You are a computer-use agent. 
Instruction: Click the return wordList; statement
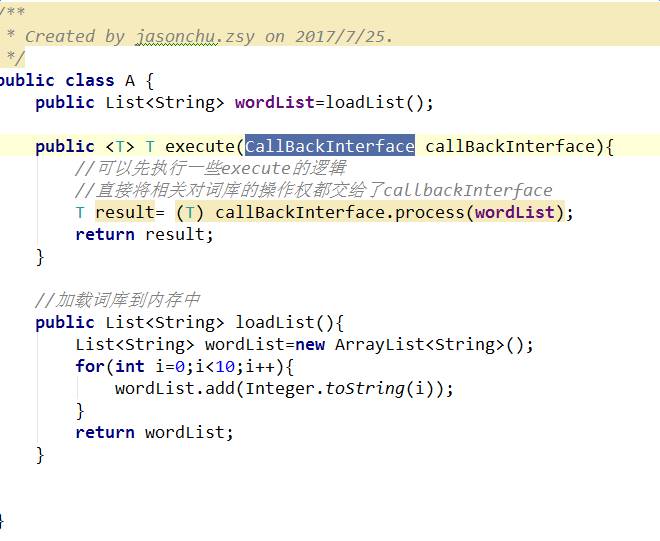click(154, 432)
